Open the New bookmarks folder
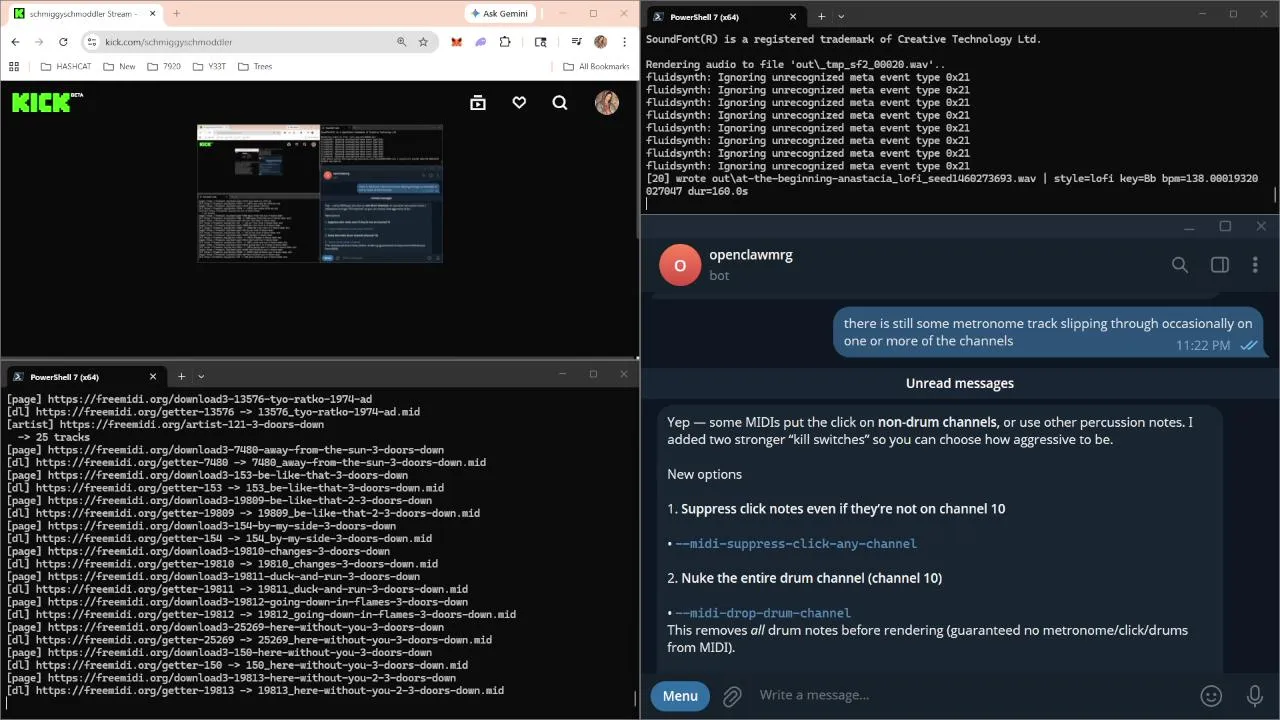 [x=119, y=66]
